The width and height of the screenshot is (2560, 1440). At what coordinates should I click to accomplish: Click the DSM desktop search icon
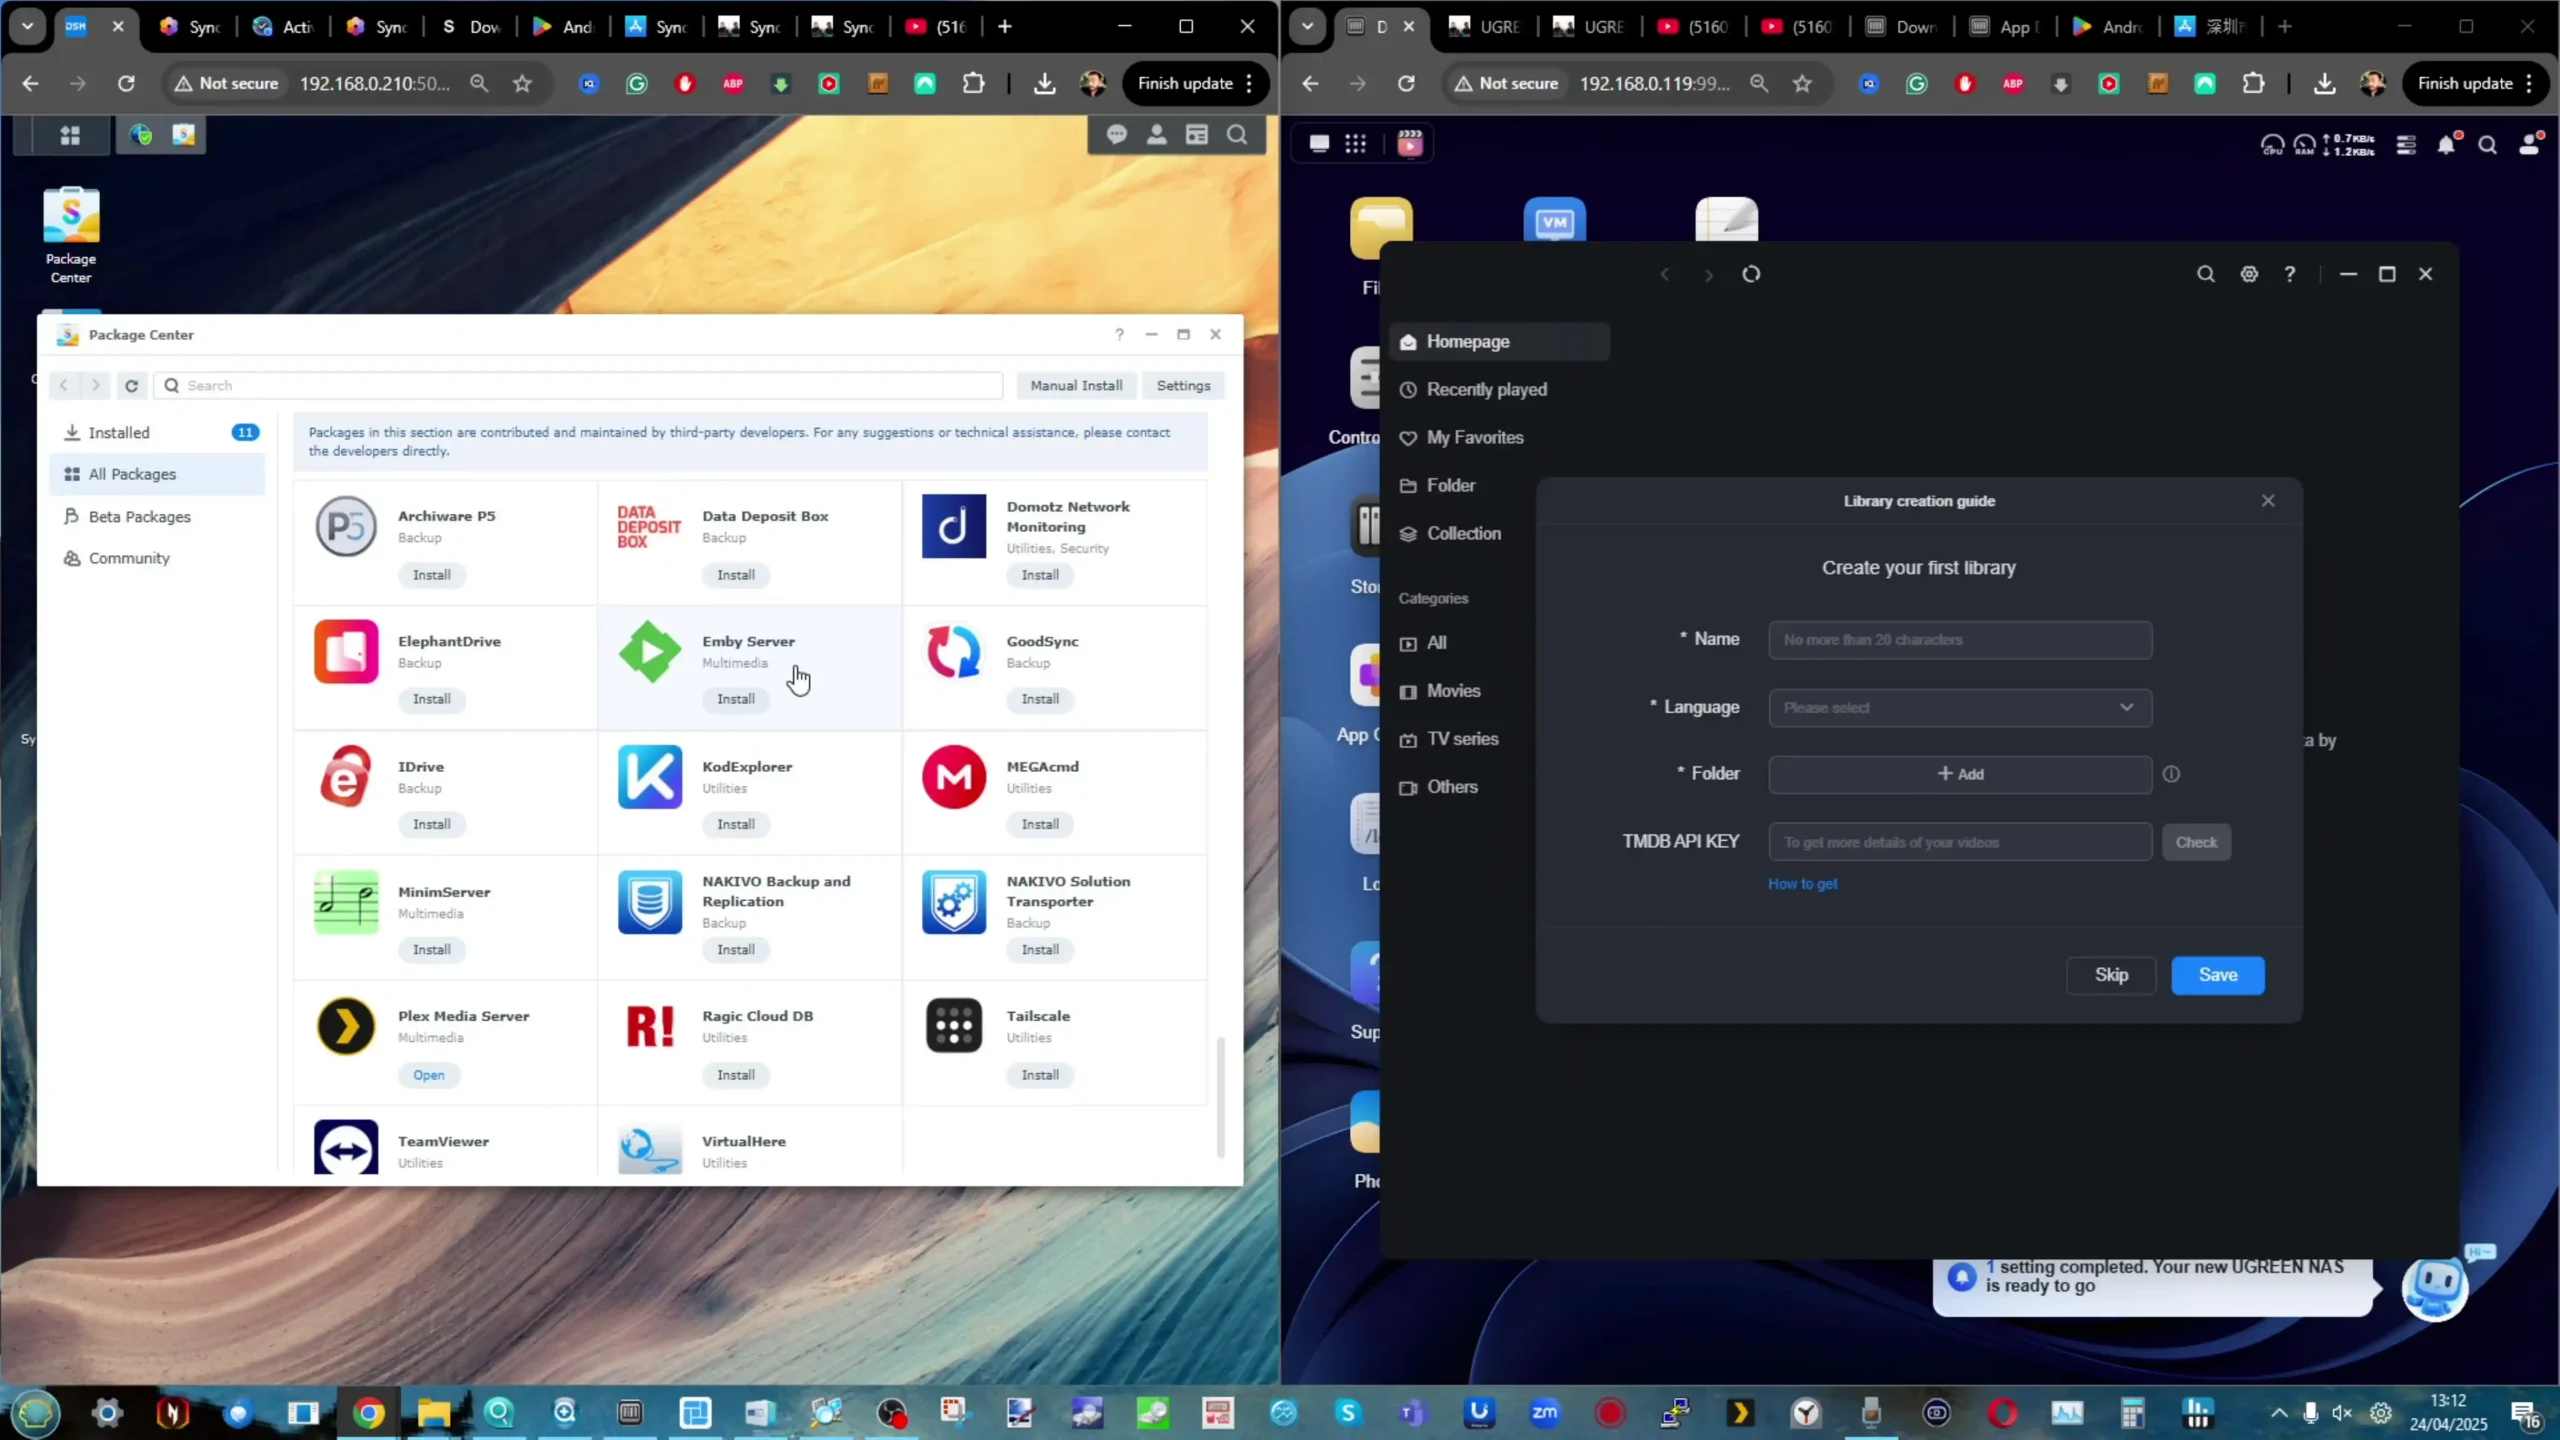[1237, 135]
